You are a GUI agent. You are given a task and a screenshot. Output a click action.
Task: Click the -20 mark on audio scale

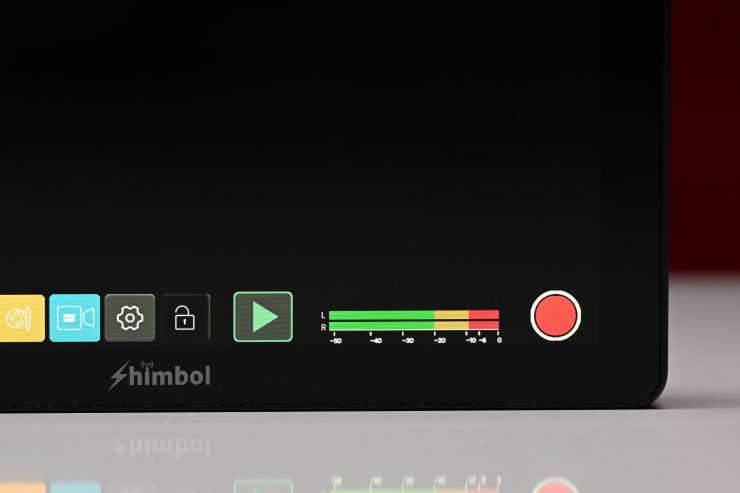point(439,340)
